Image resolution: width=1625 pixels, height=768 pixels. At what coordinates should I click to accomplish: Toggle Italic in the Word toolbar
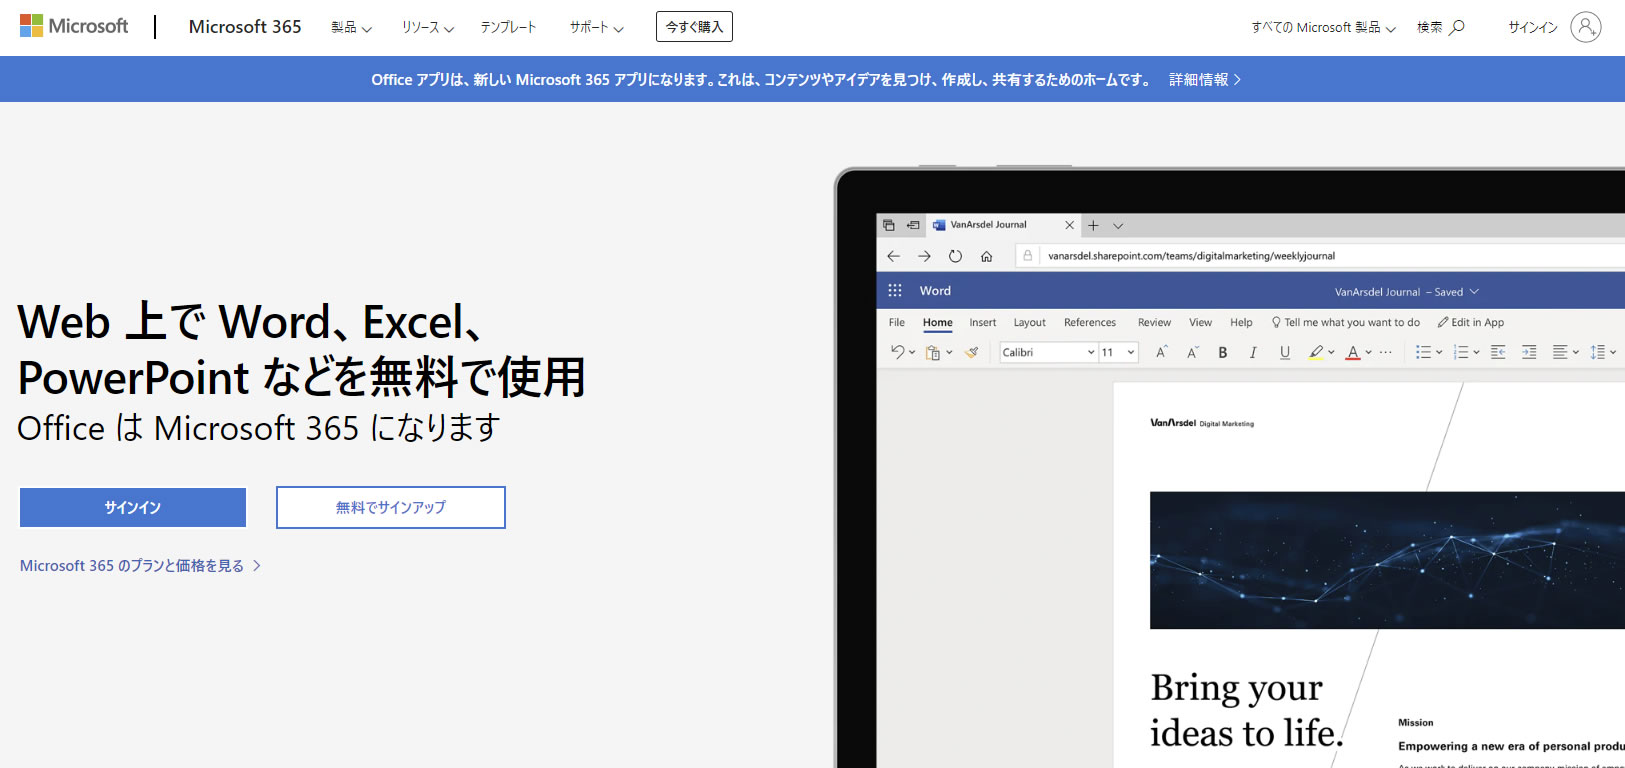coord(1253,352)
